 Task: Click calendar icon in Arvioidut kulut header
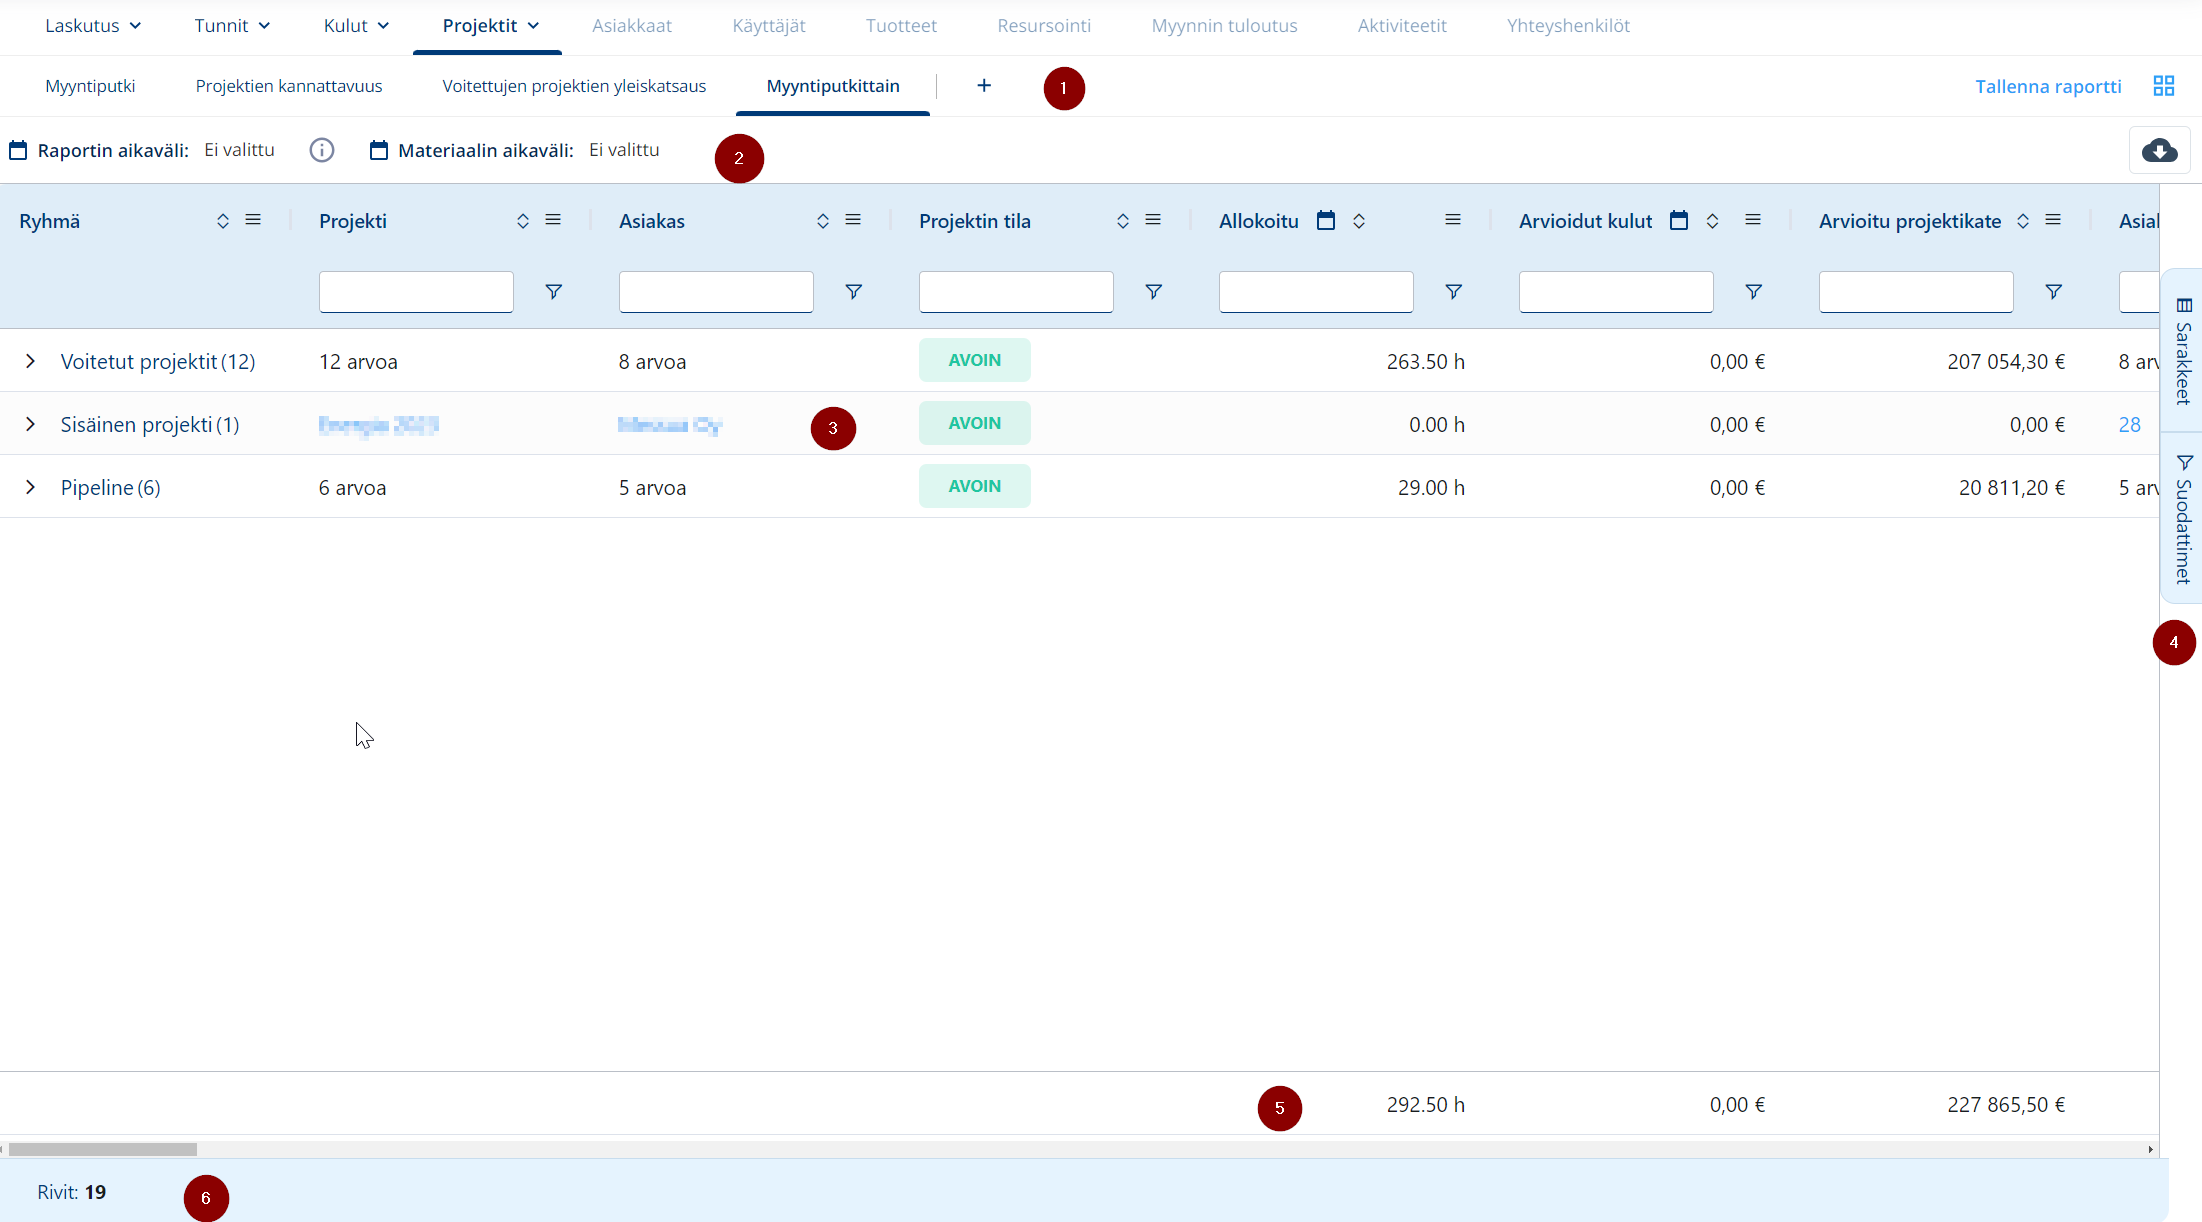tap(1679, 220)
